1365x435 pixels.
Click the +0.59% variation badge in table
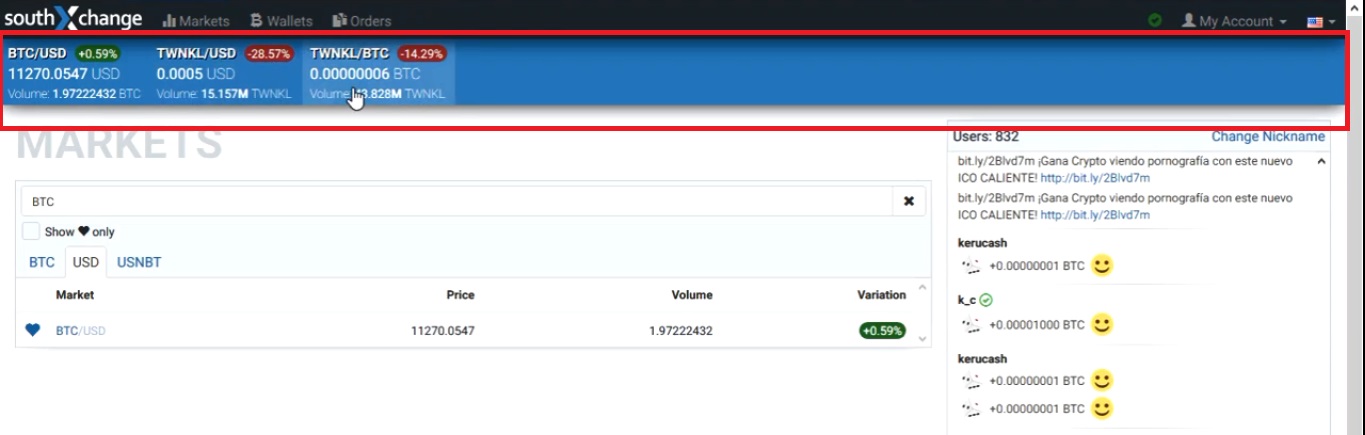pyautogui.click(x=882, y=330)
